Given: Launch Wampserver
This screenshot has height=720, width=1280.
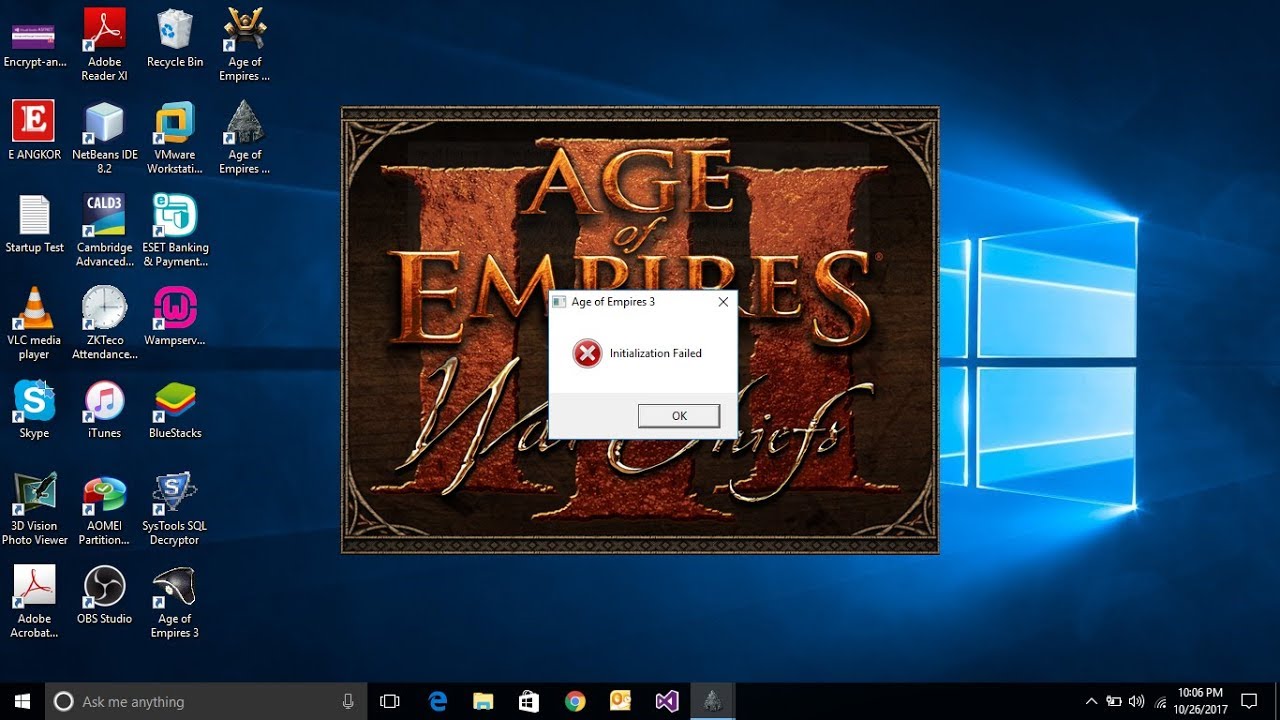Looking at the screenshot, I should (x=174, y=305).
